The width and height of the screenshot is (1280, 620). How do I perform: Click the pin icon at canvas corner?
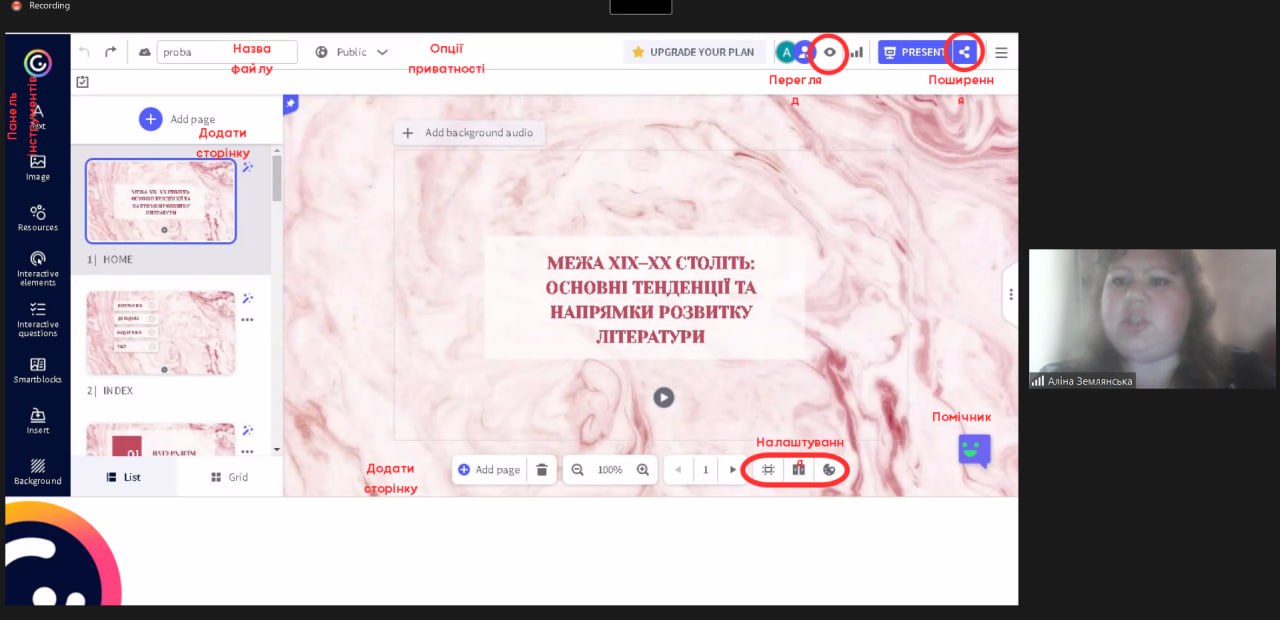(291, 104)
